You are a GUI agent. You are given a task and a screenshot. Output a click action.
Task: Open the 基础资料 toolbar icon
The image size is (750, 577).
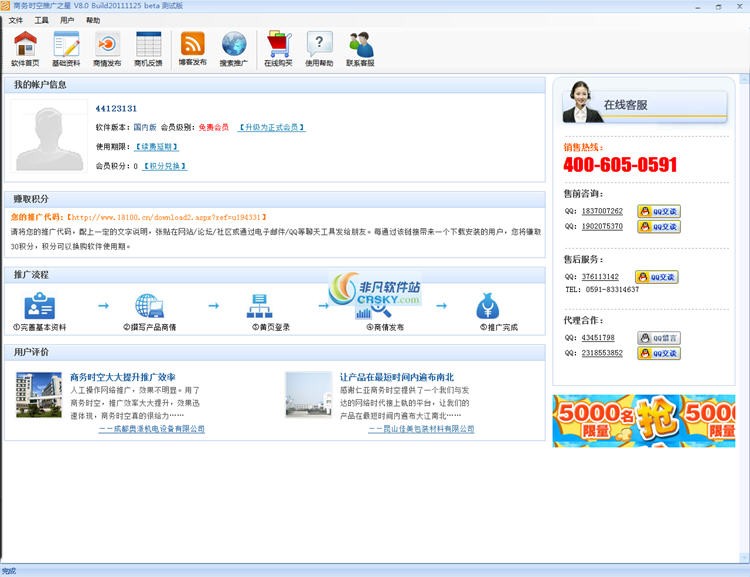point(66,49)
